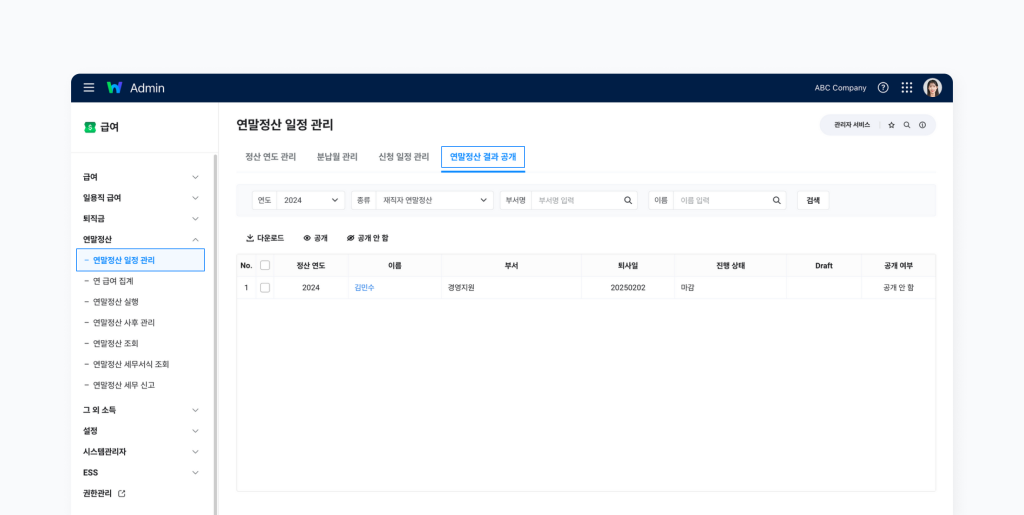Select 연말정산 일정 관리 in sidebar

[x=140, y=260]
